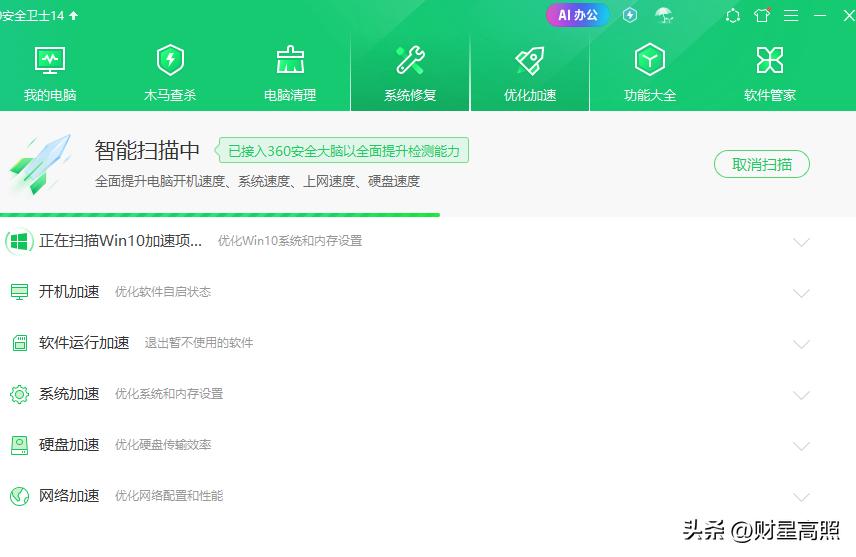Image resolution: width=856 pixels, height=557 pixels.
Task: Click the upgrade arrow next to 安全卫士14
Action: 74,16
